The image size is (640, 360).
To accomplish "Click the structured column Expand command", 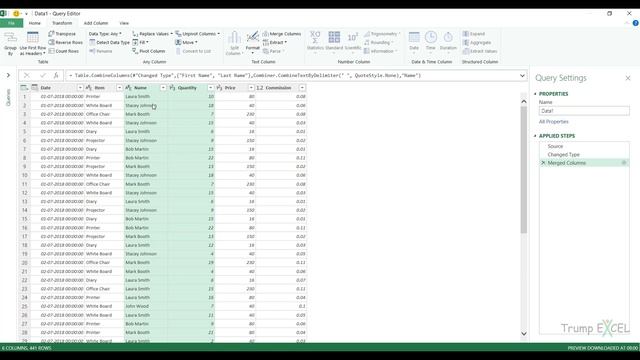I will pos(474,33).
